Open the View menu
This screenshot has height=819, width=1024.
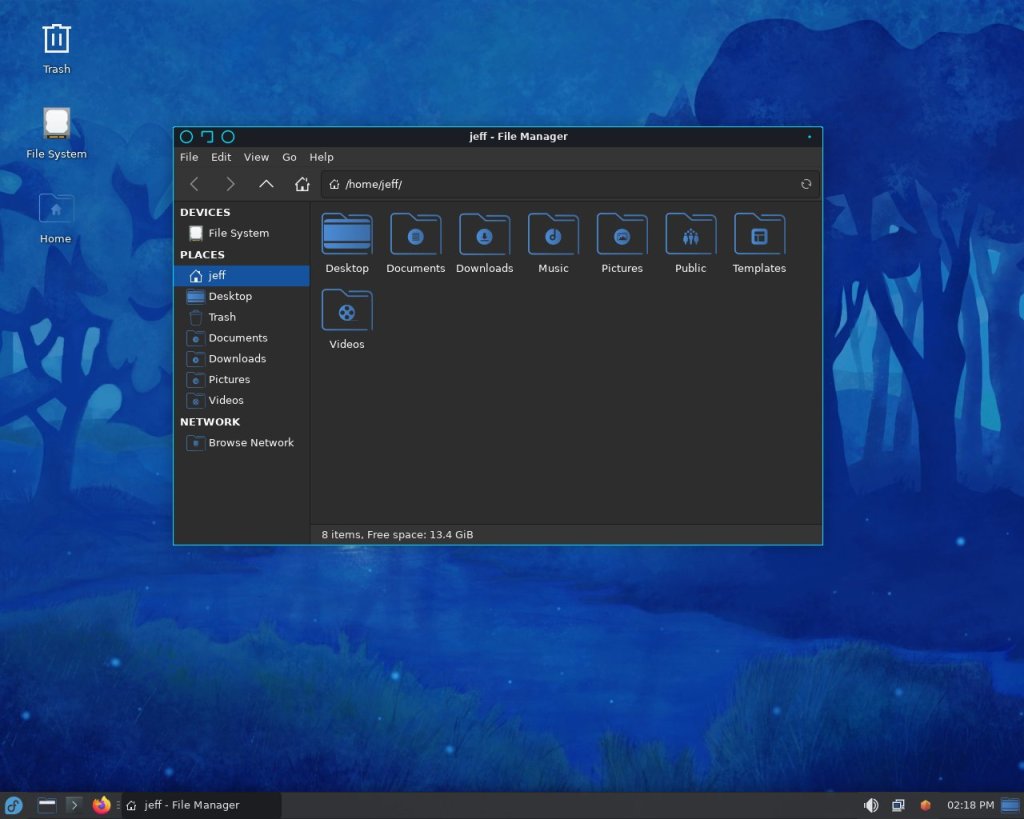(x=256, y=157)
